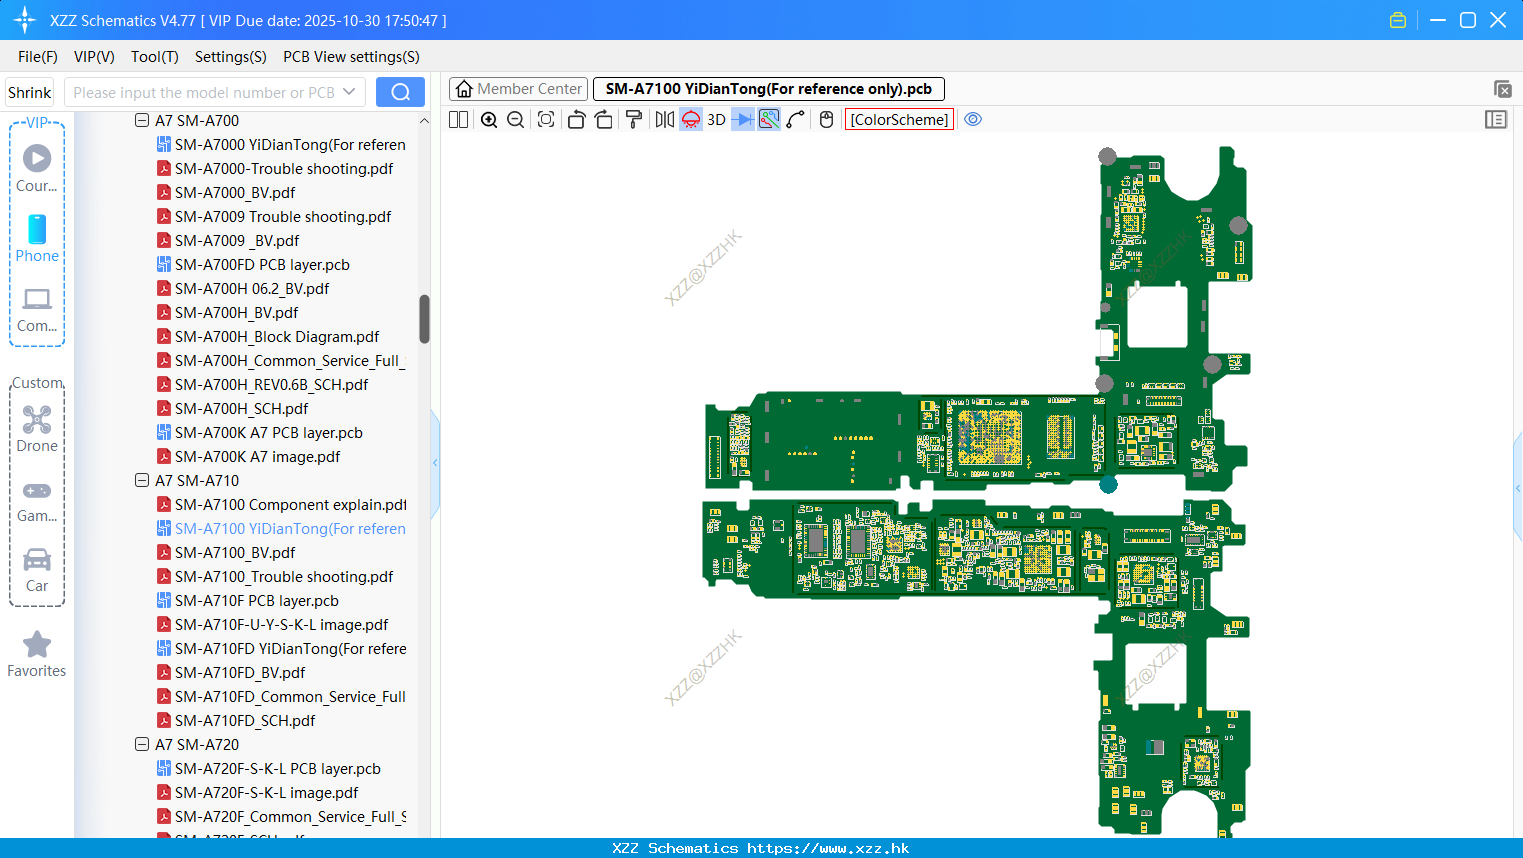Image resolution: width=1523 pixels, height=858 pixels.
Task: Open the VIP(V) menu
Action: point(94,57)
